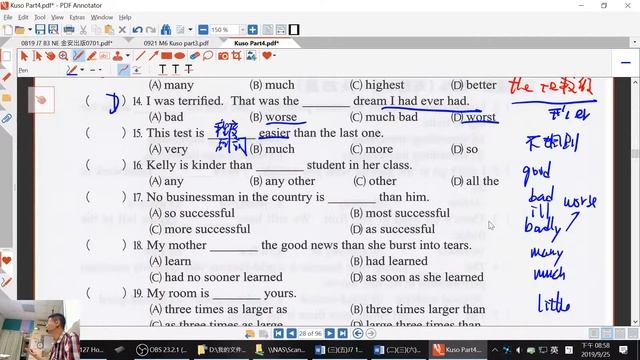Screen dimensions: 640x360
Task: Open the 150 % zoom dropdown
Action: coord(242,30)
